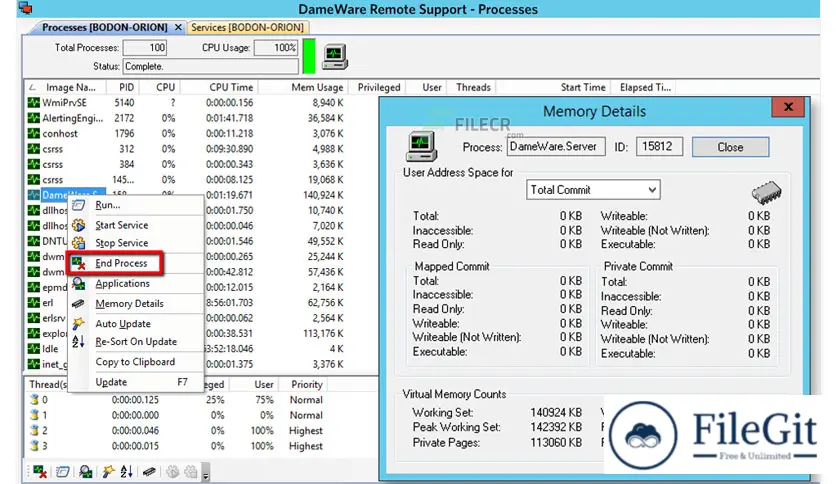Open the Total Commit dropdown
This screenshot has height=484, width=836.
click(593, 190)
